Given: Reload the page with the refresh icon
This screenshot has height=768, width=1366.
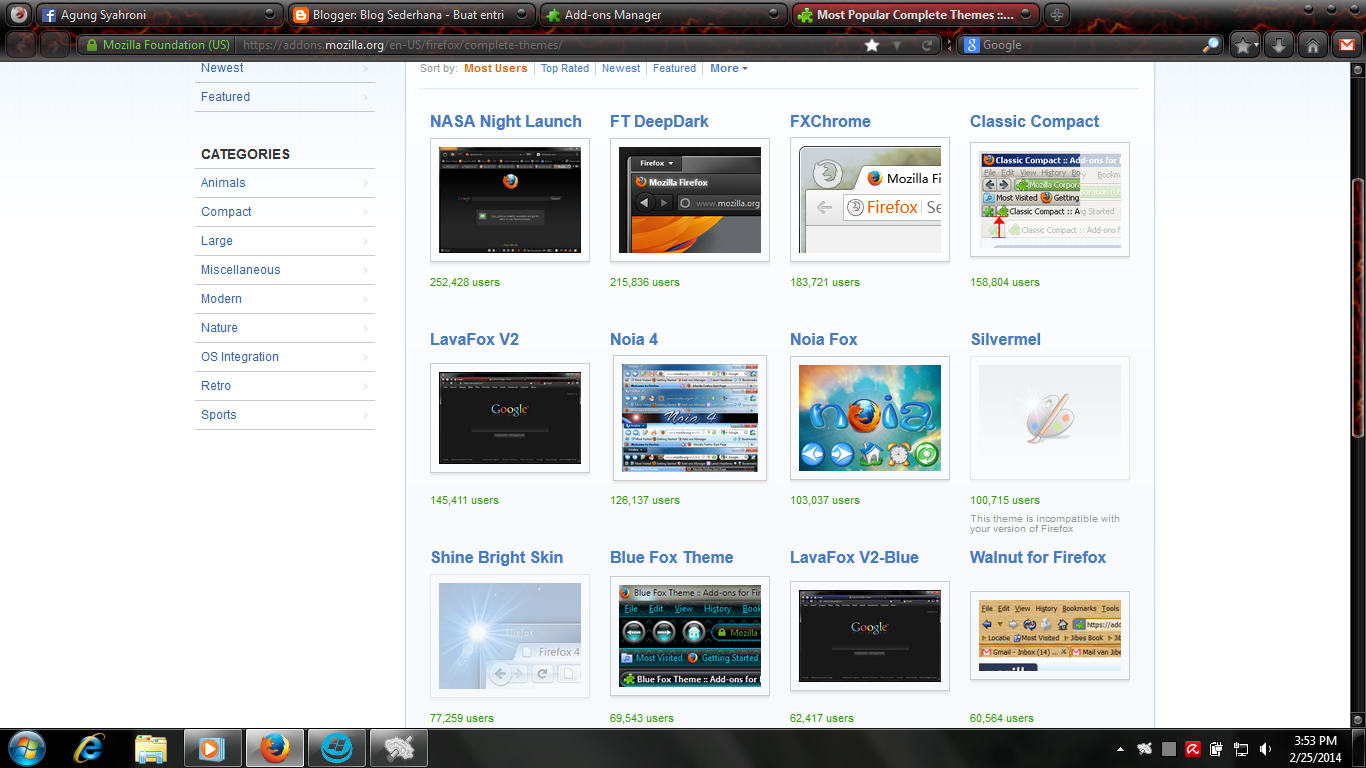Looking at the screenshot, I should [x=928, y=45].
